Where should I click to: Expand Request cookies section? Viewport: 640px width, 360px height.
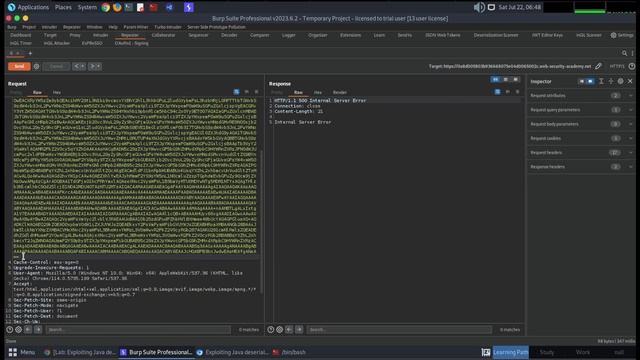pyautogui.click(x=581, y=138)
